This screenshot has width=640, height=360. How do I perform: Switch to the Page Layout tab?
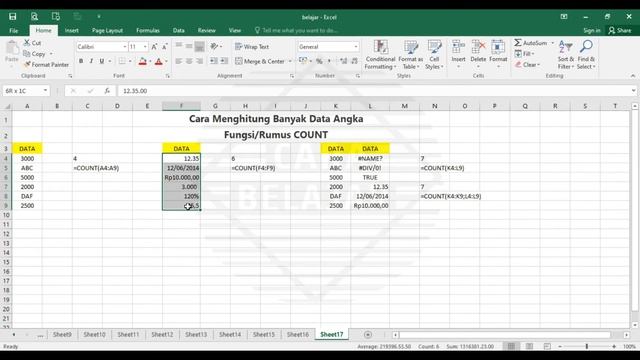click(x=107, y=31)
